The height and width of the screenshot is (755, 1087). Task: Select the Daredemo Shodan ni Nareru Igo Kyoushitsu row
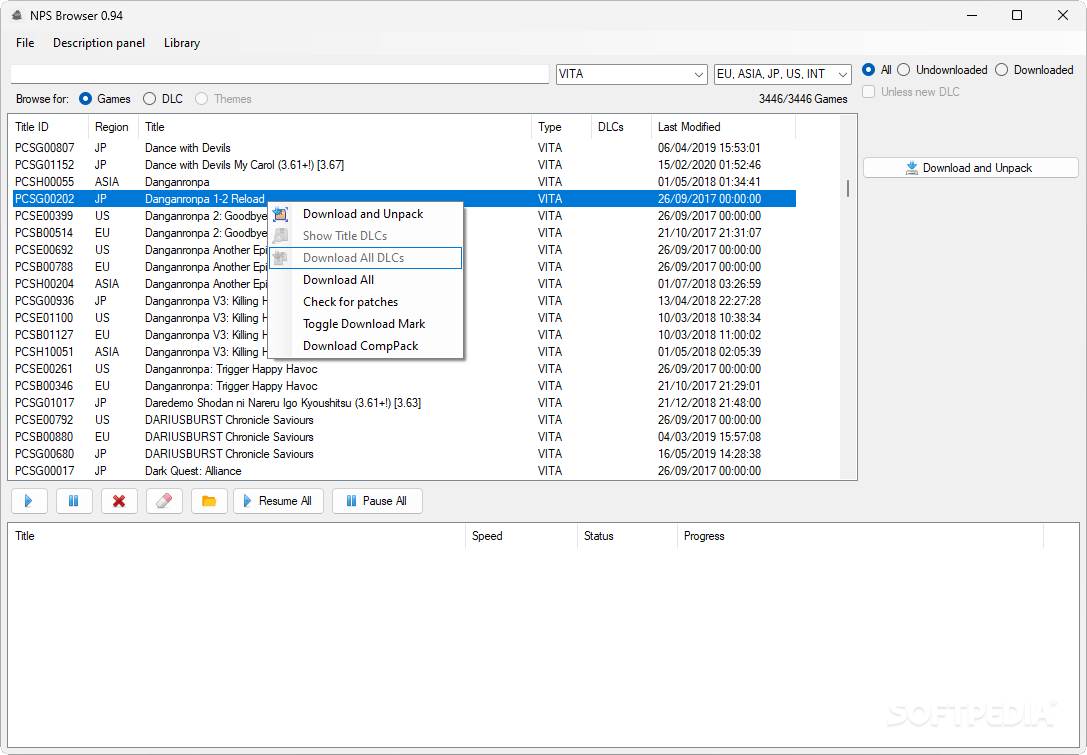(404, 403)
